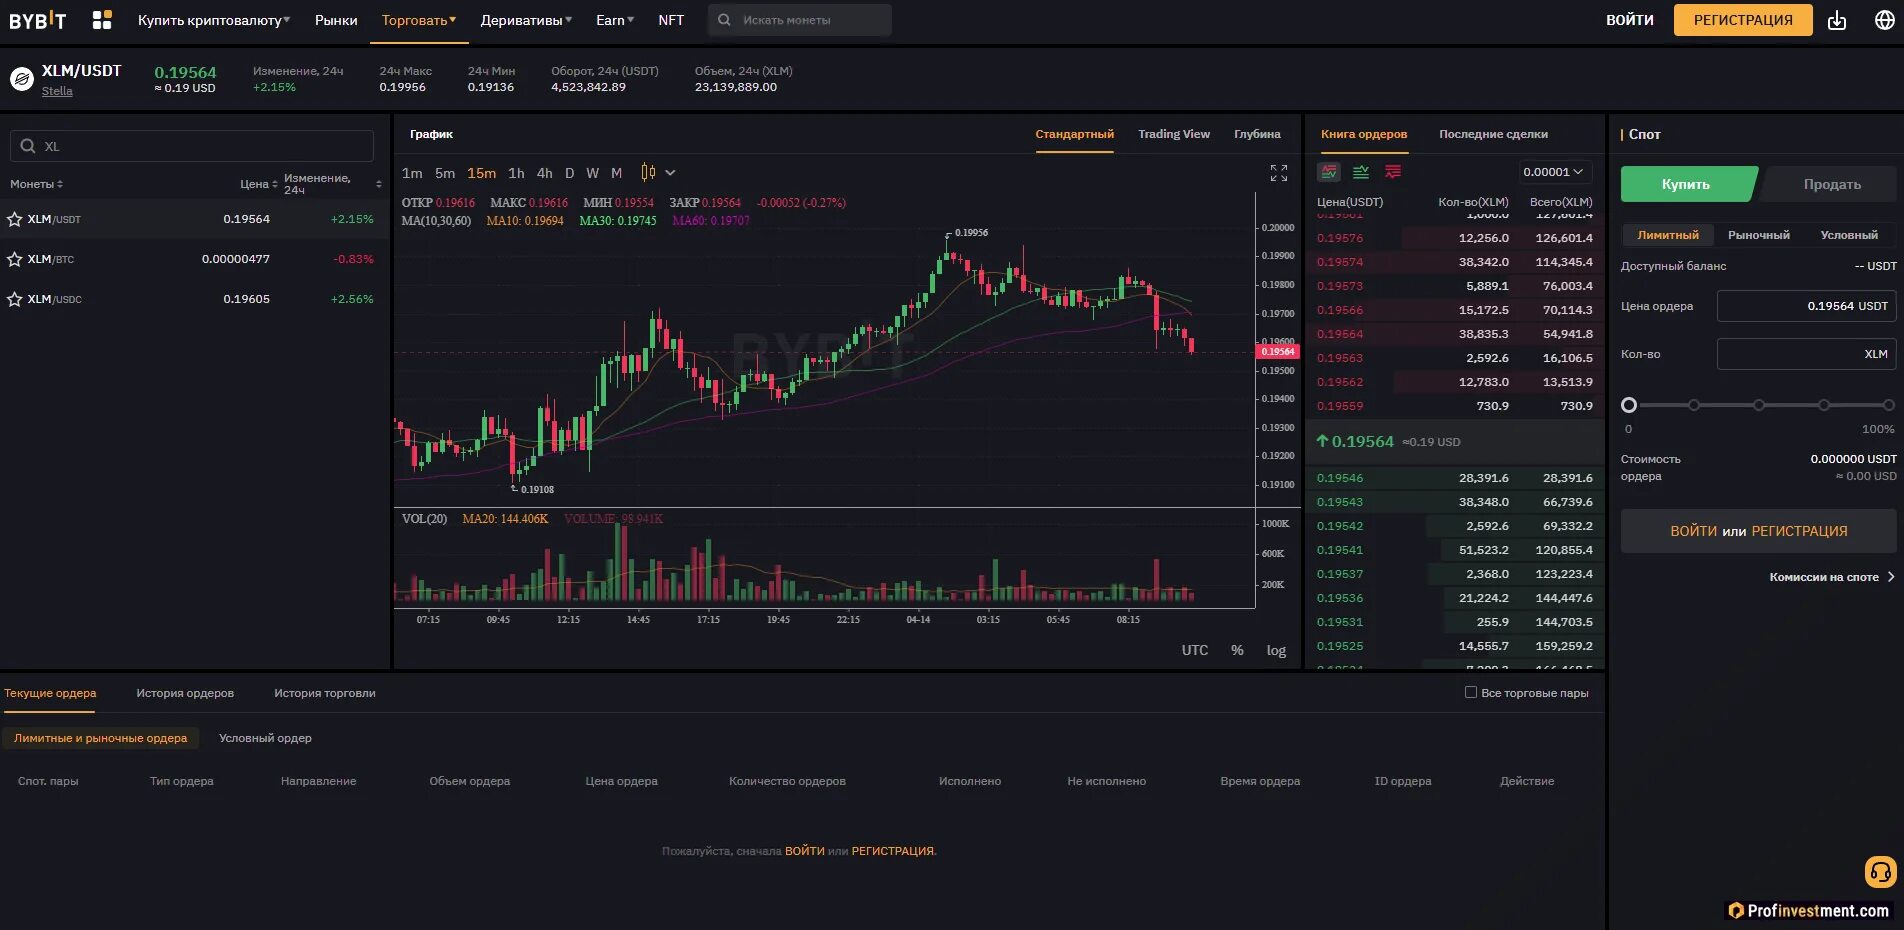Select the Рыночный order type tab
Image resolution: width=1904 pixels, height=930 pixels.
coord(1759,235)
